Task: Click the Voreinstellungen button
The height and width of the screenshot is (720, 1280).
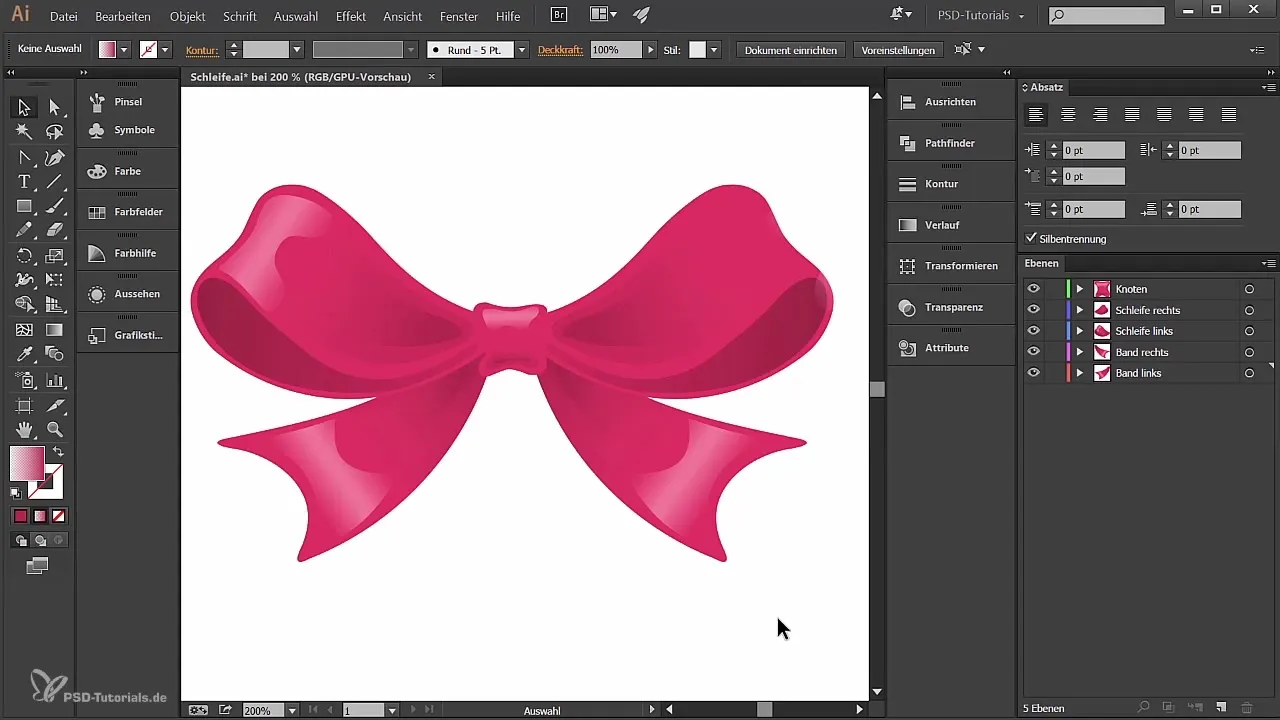Action: coord(898,49)
